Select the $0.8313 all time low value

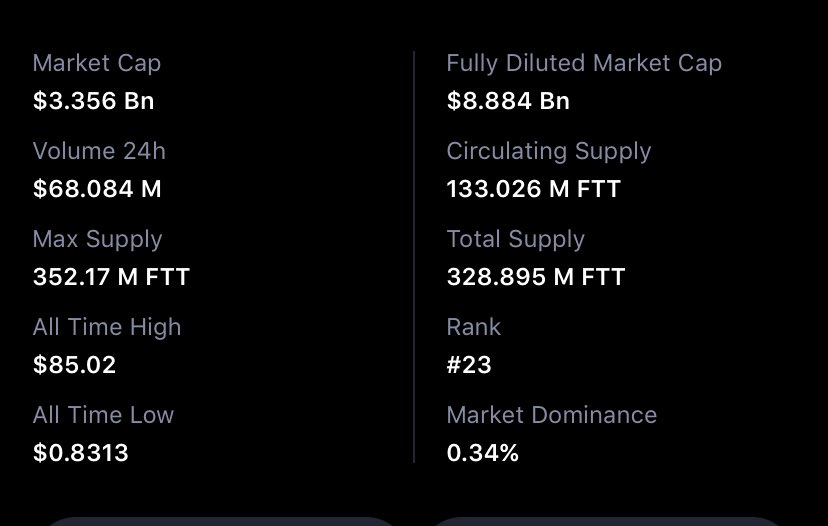coord(81,453)
